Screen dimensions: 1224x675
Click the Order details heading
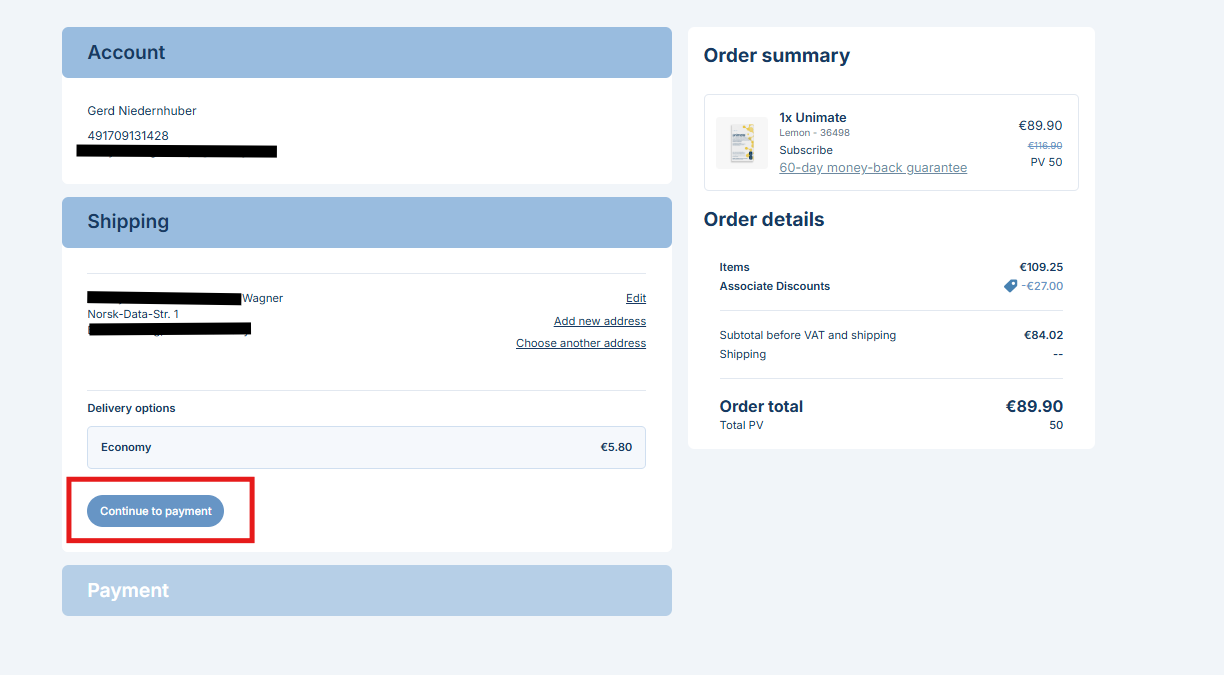764,220
